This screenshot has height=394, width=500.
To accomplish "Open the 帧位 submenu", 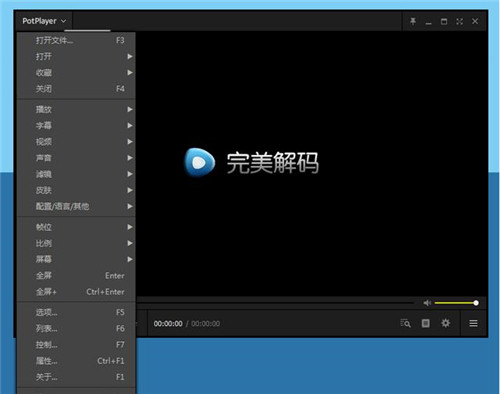I will pos(76,227).
